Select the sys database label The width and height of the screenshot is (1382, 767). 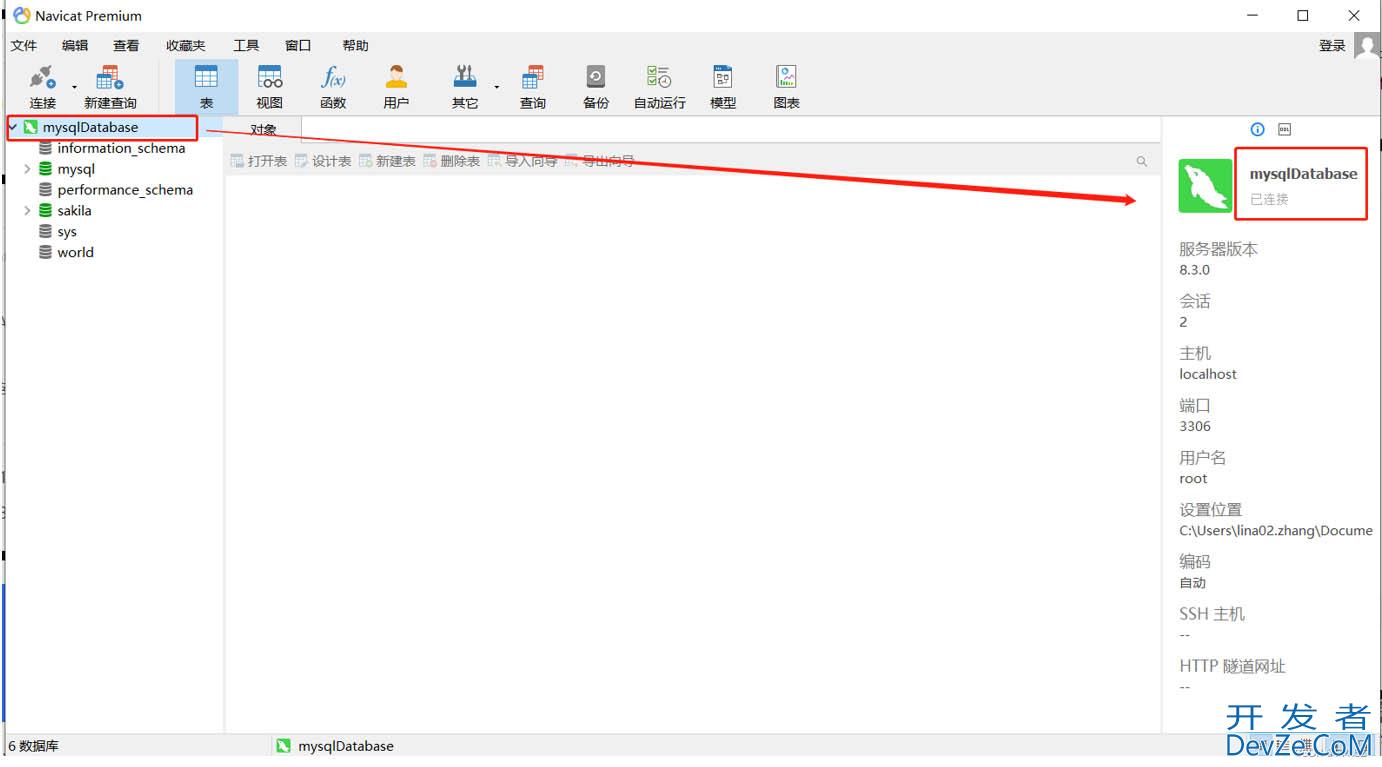click(x=67, y=232)
